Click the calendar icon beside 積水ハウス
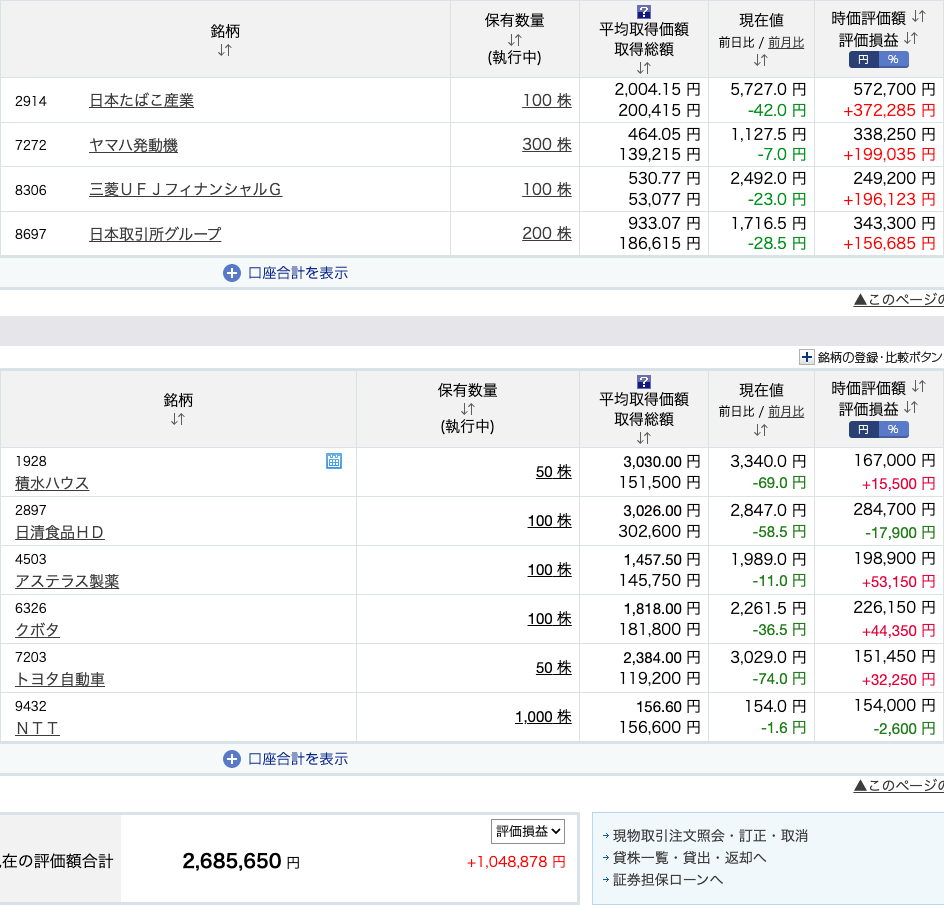This screenshot has width=944, height=905. pos(334,461)
